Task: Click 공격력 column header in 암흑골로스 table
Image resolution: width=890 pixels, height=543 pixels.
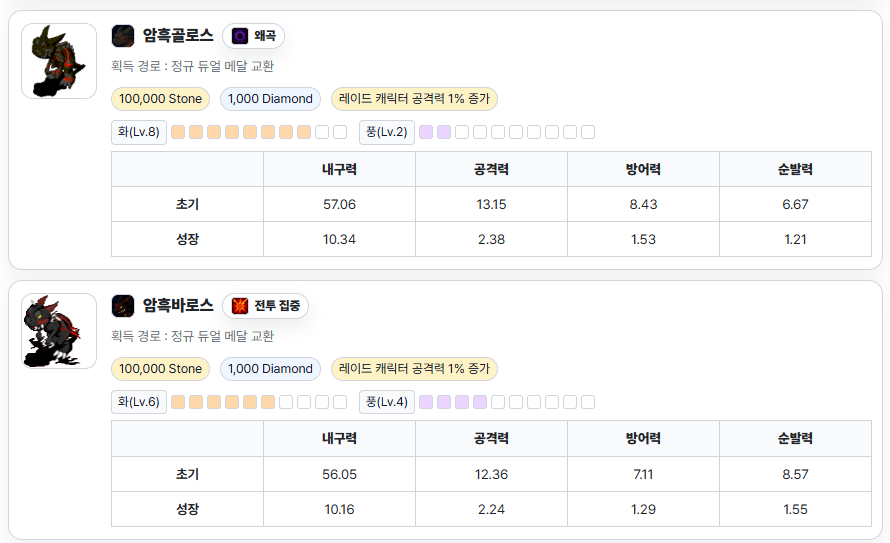Action: click(491, 169)
